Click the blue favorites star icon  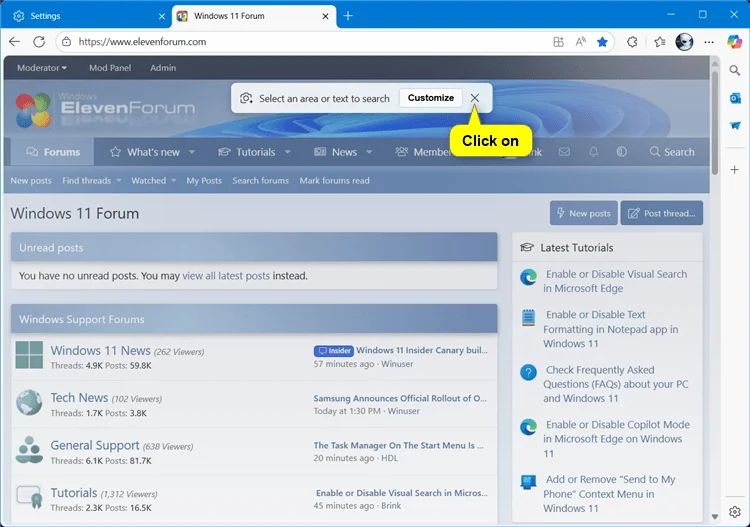coord(602,42)
